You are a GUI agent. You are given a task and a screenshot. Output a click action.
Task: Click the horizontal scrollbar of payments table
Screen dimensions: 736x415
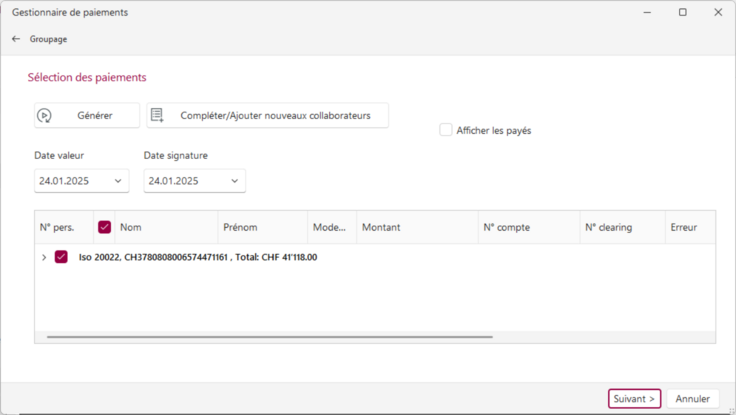pyautogui.click(x=270, y=337)
